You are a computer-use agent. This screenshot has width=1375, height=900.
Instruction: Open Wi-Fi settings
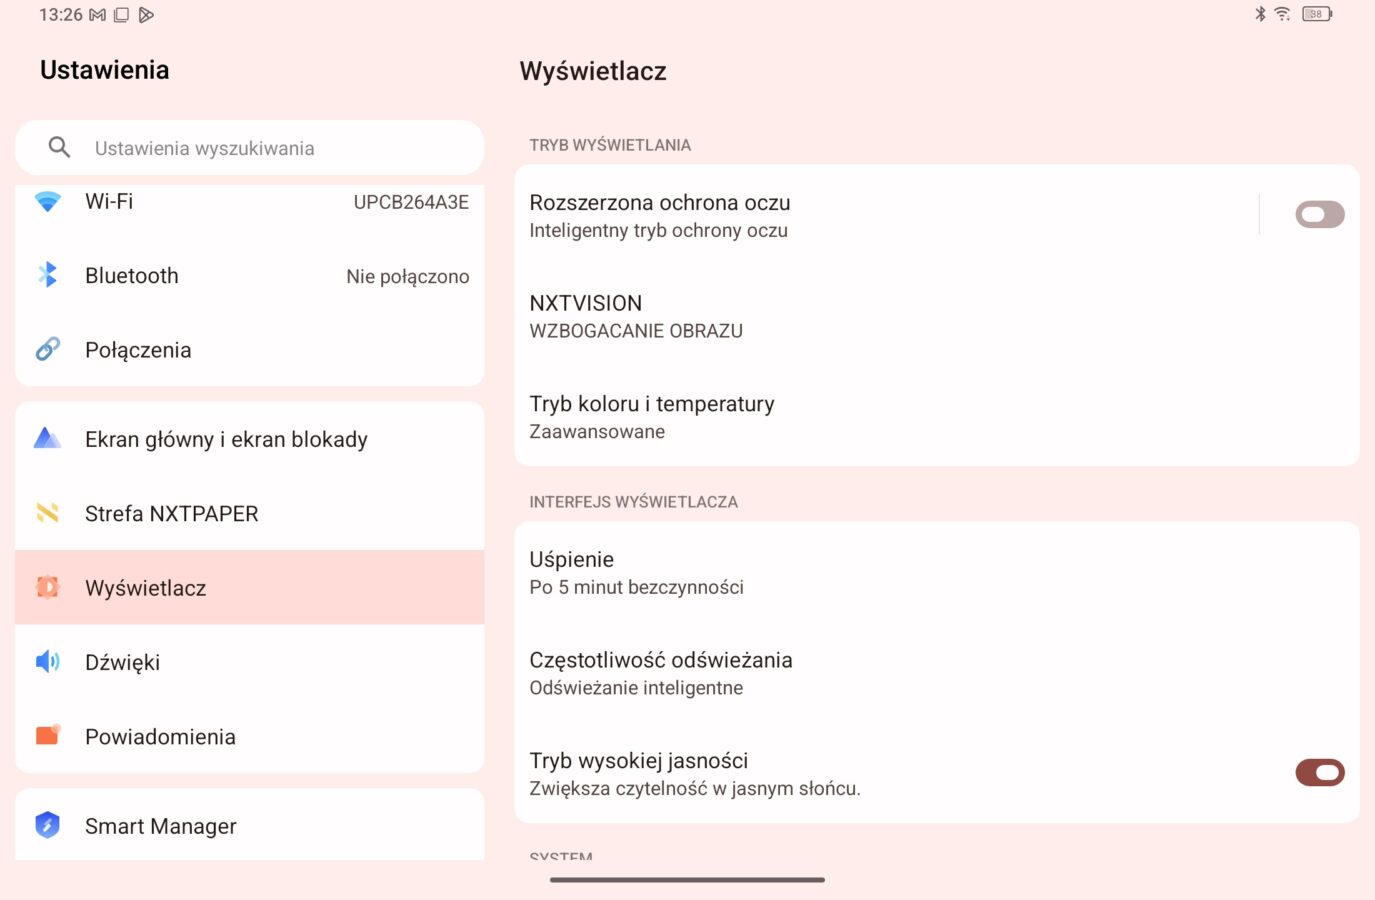[x=250, y=201]
